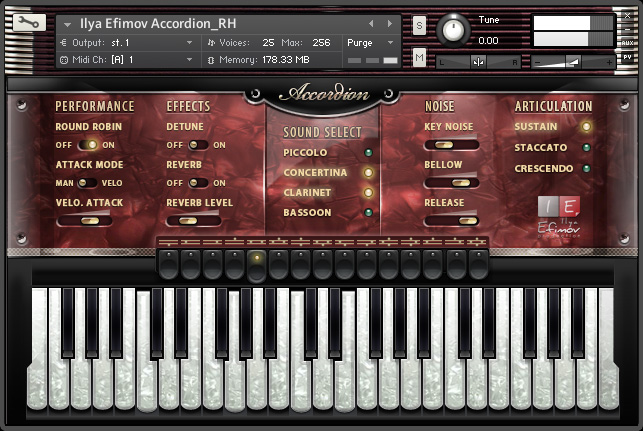Toggle the Detune effect switch
This screenshot has width=643, height=431.
[198, 145]
